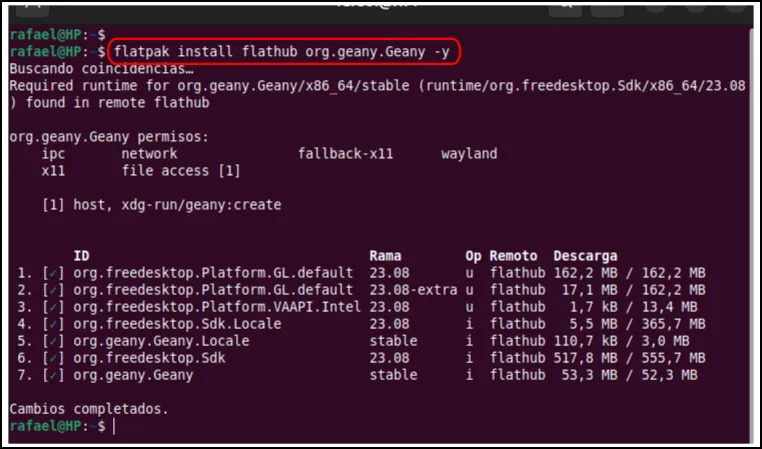Image resolution: width=762 pixels, height=449 pixels.
Task: Click the 'wayland' permission entry
Action: (469, 154)
